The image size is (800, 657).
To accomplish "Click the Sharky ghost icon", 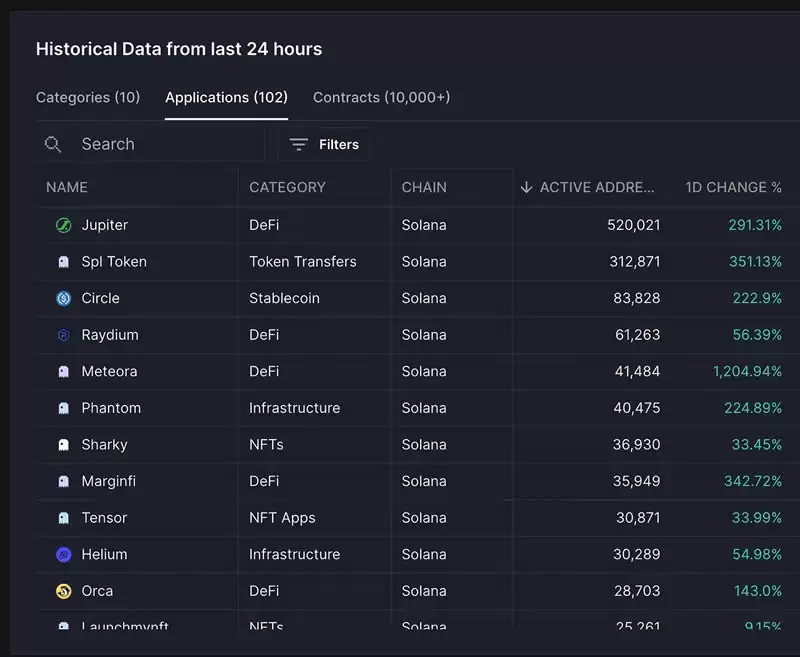I will coord(64,445).
